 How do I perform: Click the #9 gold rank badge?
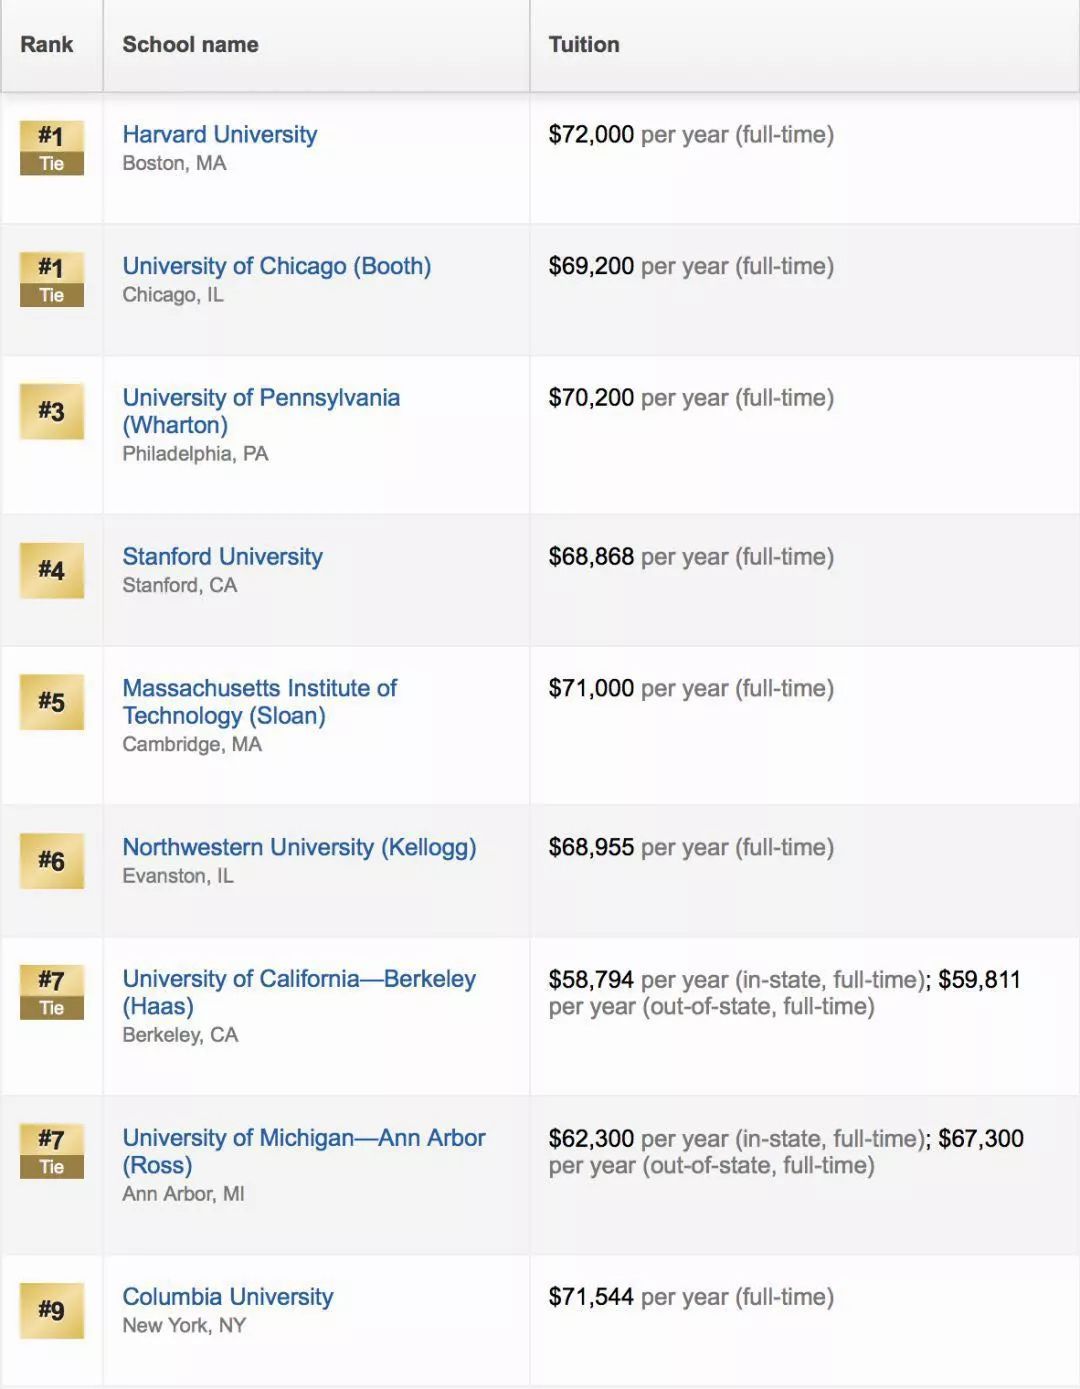pos(52,1310)
